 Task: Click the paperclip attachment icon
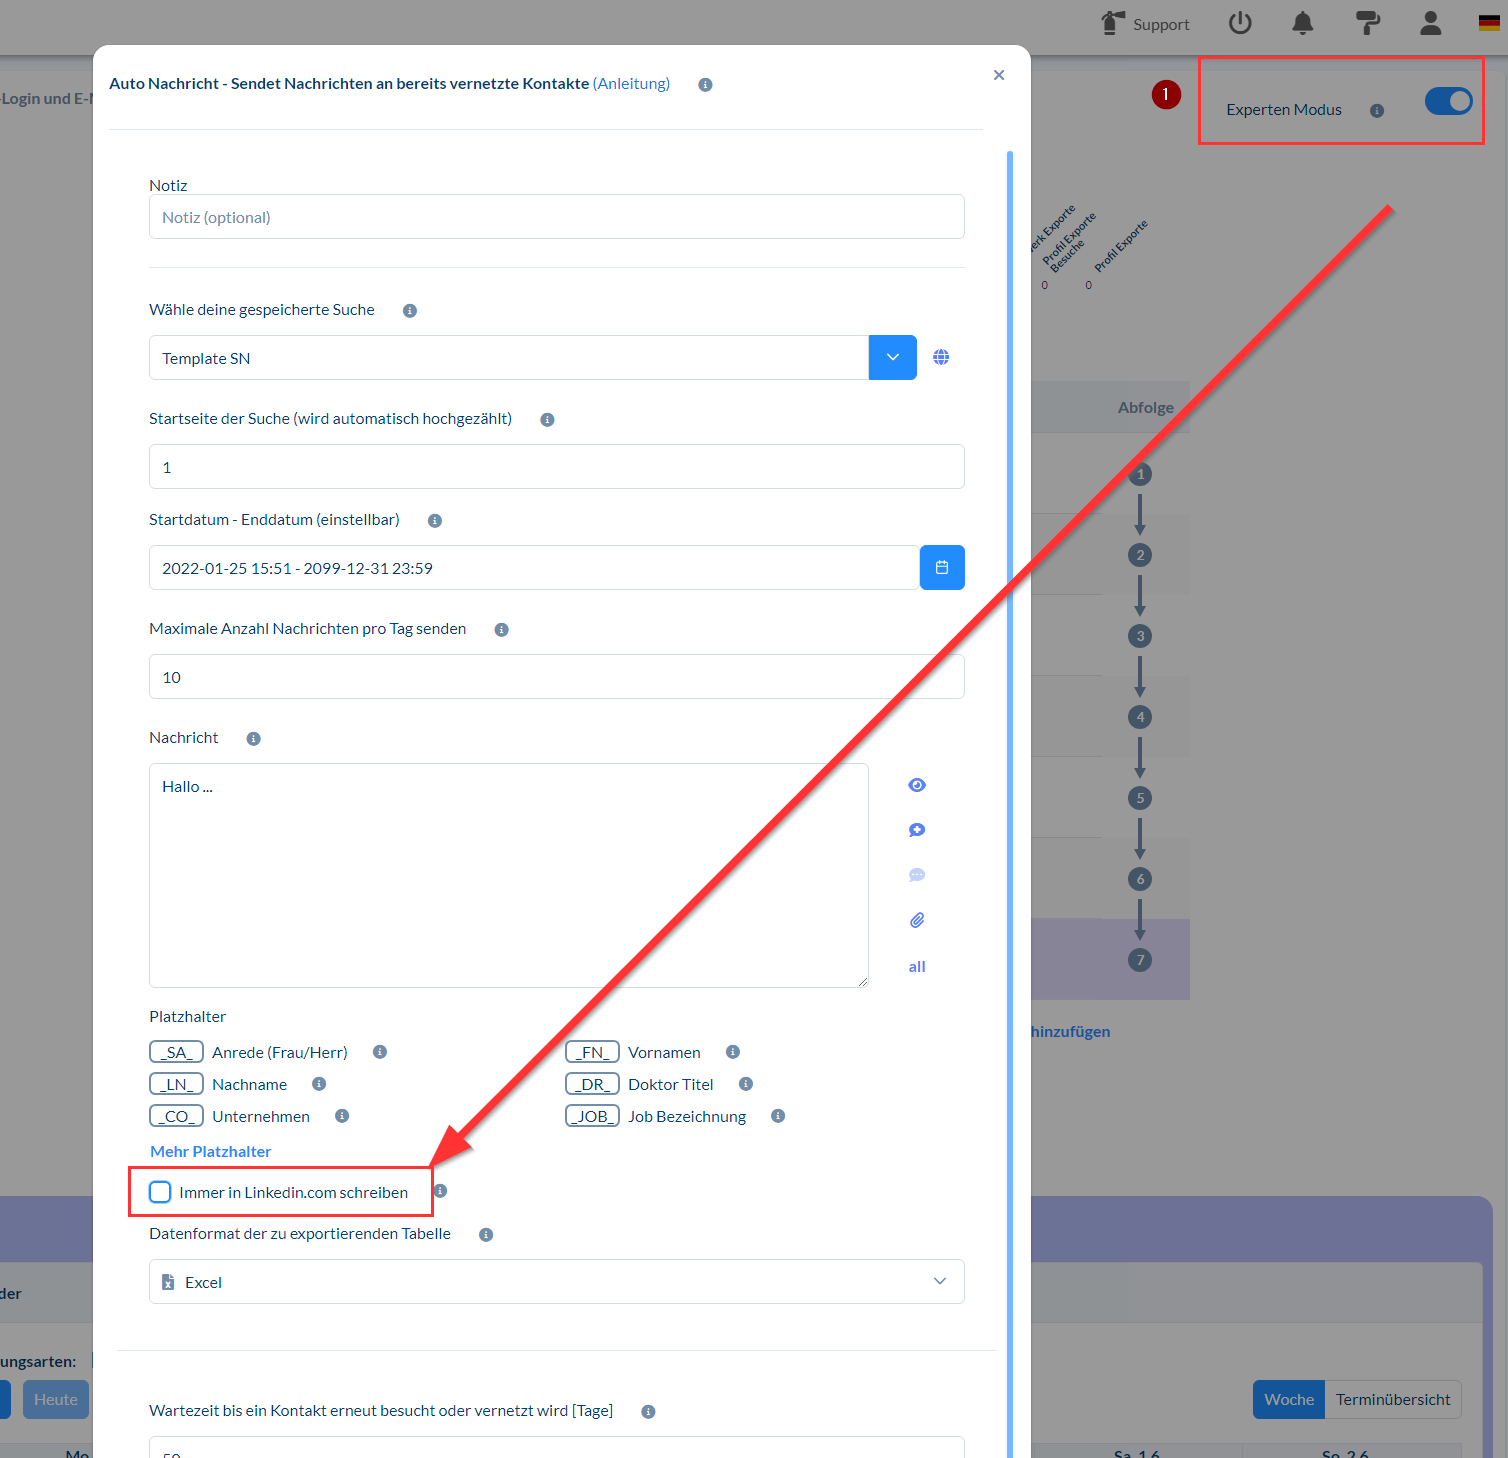[x=917, y=920]
